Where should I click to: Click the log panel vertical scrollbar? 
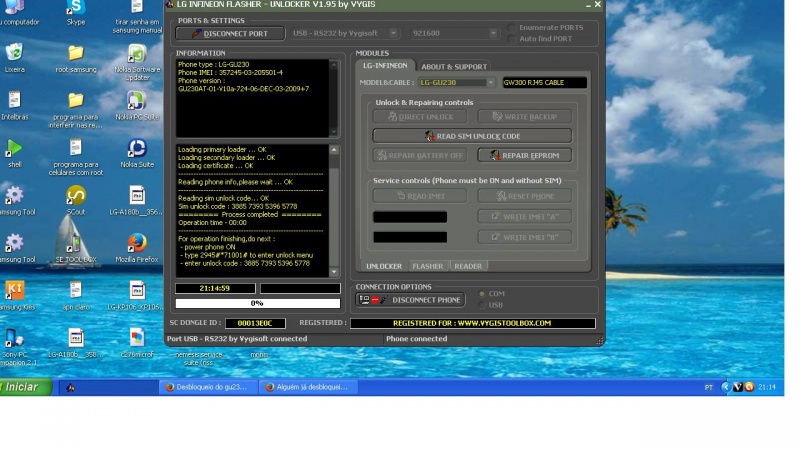334,211
